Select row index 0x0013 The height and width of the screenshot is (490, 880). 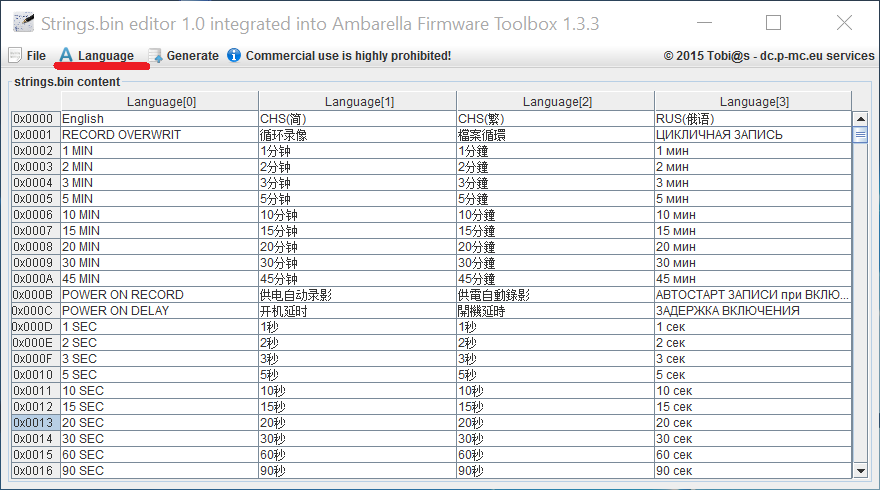click(x=36, y=423)
